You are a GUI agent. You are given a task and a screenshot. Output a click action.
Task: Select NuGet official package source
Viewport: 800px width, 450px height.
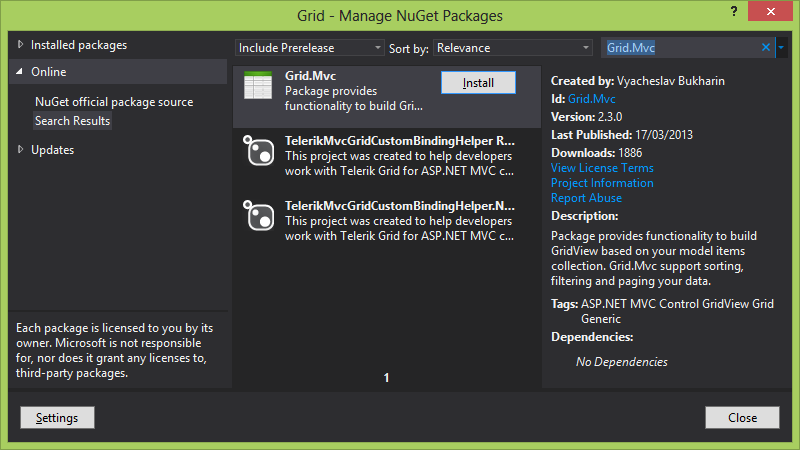114,102
